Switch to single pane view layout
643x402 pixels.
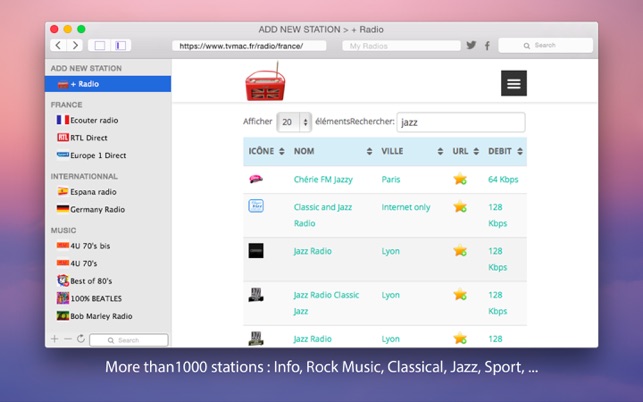[x=100, y=45]
